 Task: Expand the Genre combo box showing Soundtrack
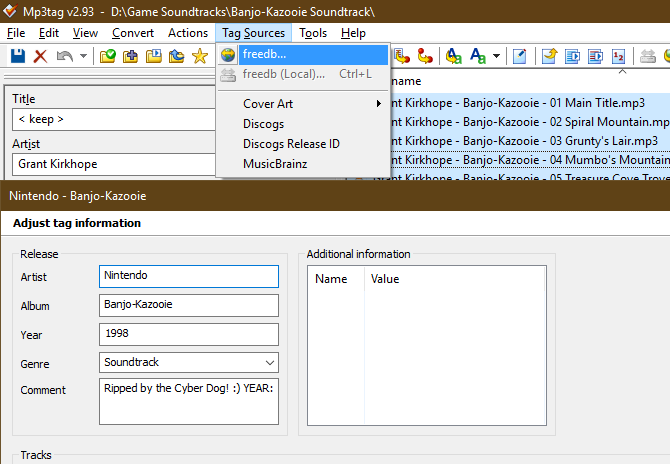(x=270, y=363)
